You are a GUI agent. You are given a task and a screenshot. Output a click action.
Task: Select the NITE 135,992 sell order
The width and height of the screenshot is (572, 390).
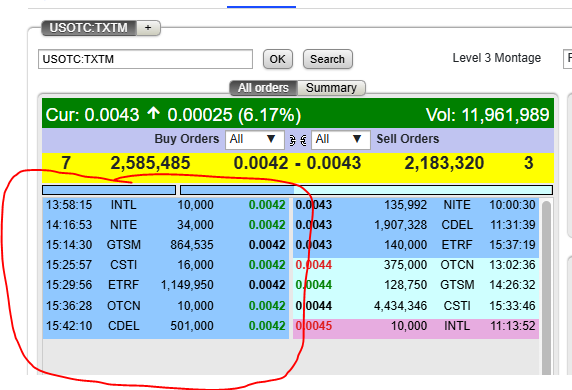[416, 205]
